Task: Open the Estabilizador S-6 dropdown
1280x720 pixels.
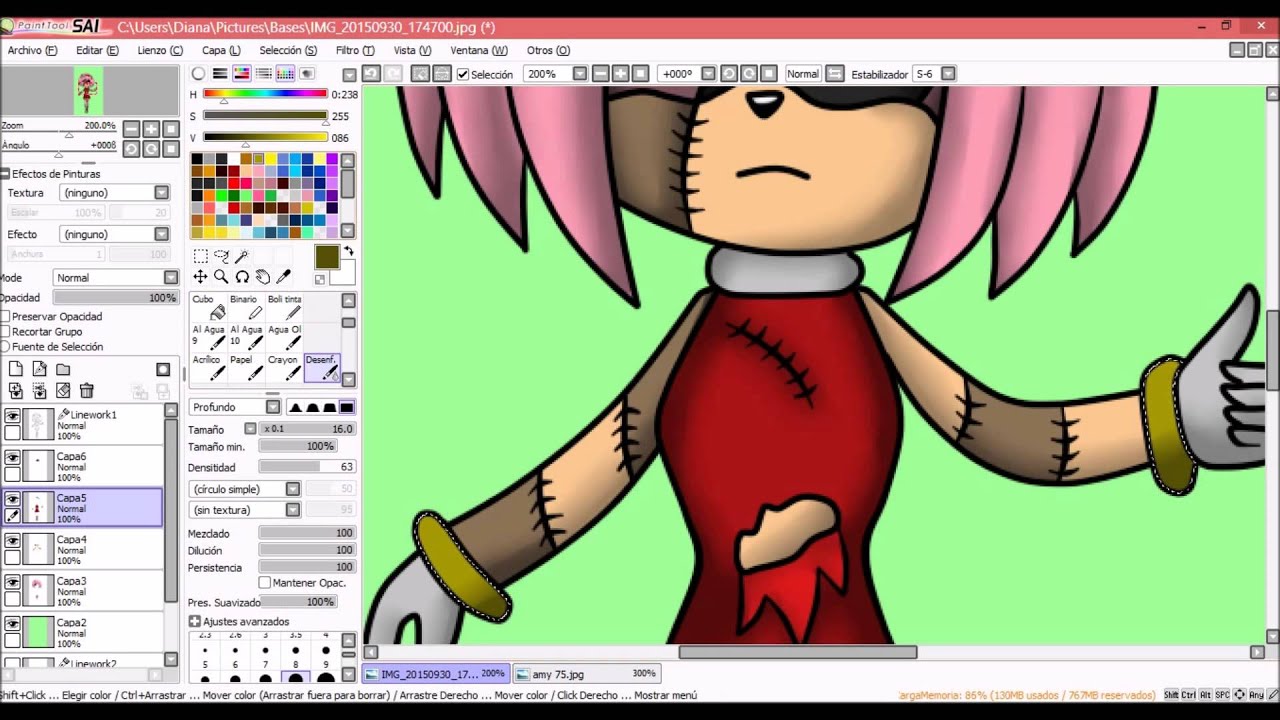Action: pos(948,74)
